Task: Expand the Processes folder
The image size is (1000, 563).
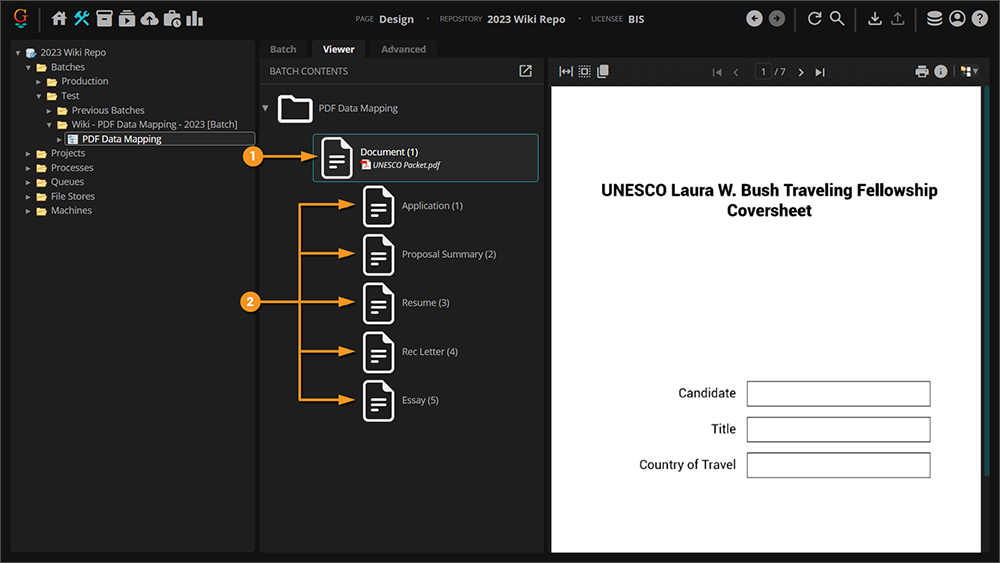Action: [x=28, y=168]
